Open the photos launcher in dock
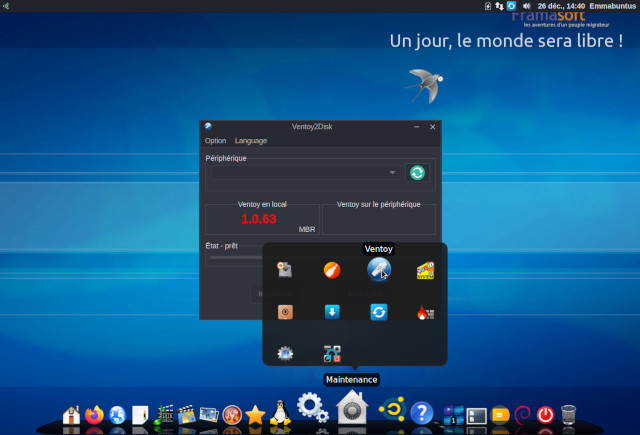 [x=209, y=415]
